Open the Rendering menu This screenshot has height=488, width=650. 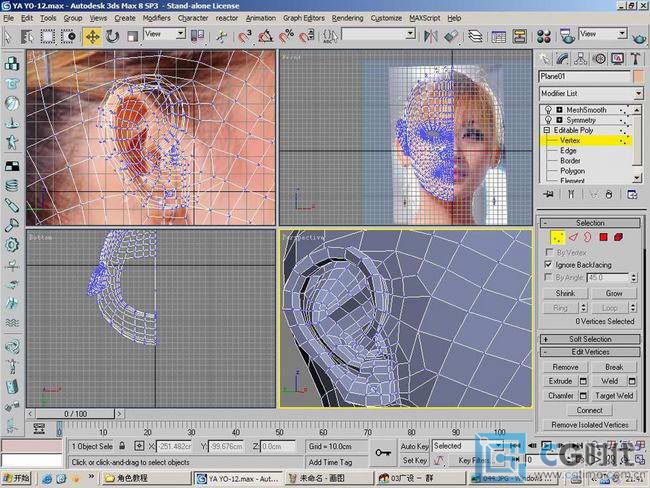click(347, 18)
